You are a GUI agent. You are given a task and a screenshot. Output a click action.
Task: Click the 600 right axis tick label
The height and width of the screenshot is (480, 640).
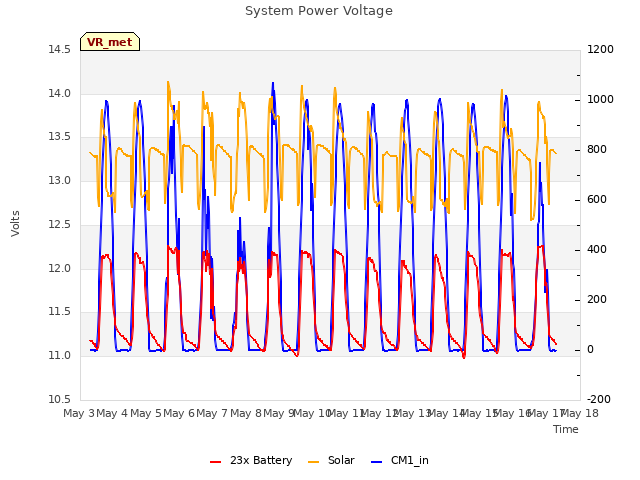[x=597, y=200]
